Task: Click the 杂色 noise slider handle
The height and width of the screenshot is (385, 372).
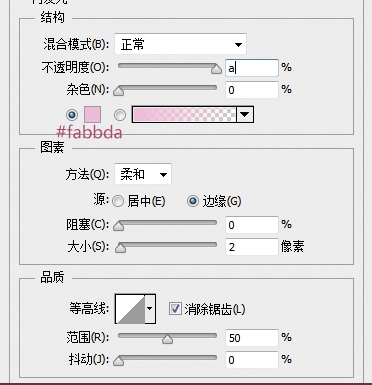Action: [119, 91]
